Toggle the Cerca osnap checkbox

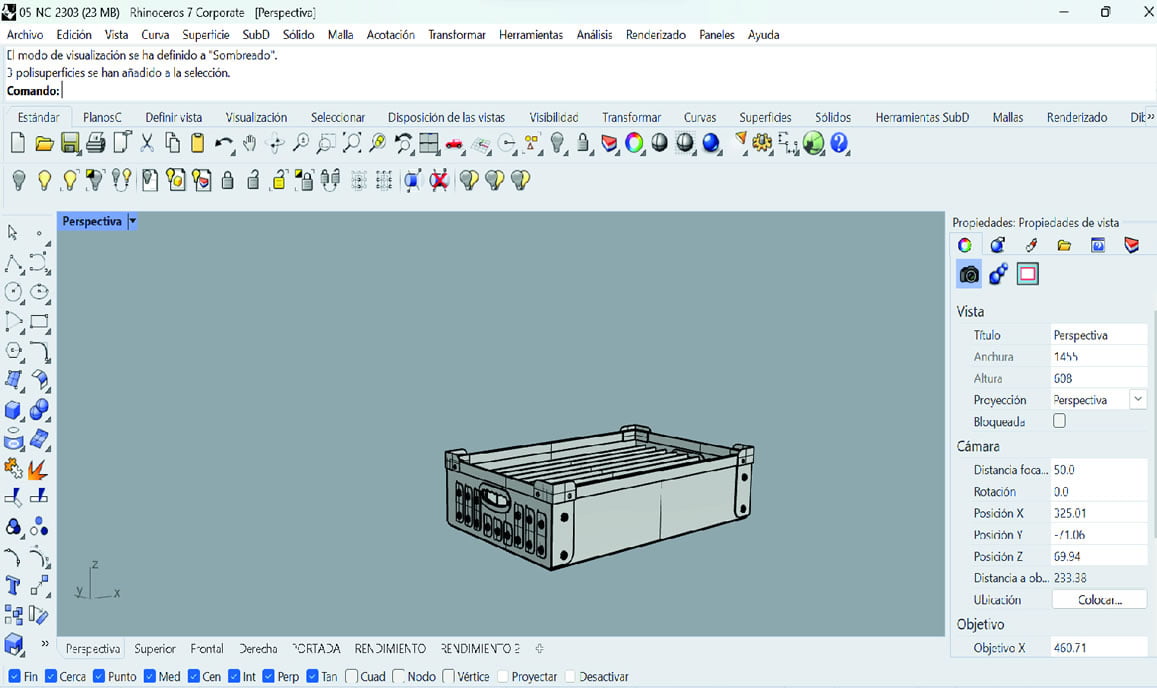[x=51, y=676]
